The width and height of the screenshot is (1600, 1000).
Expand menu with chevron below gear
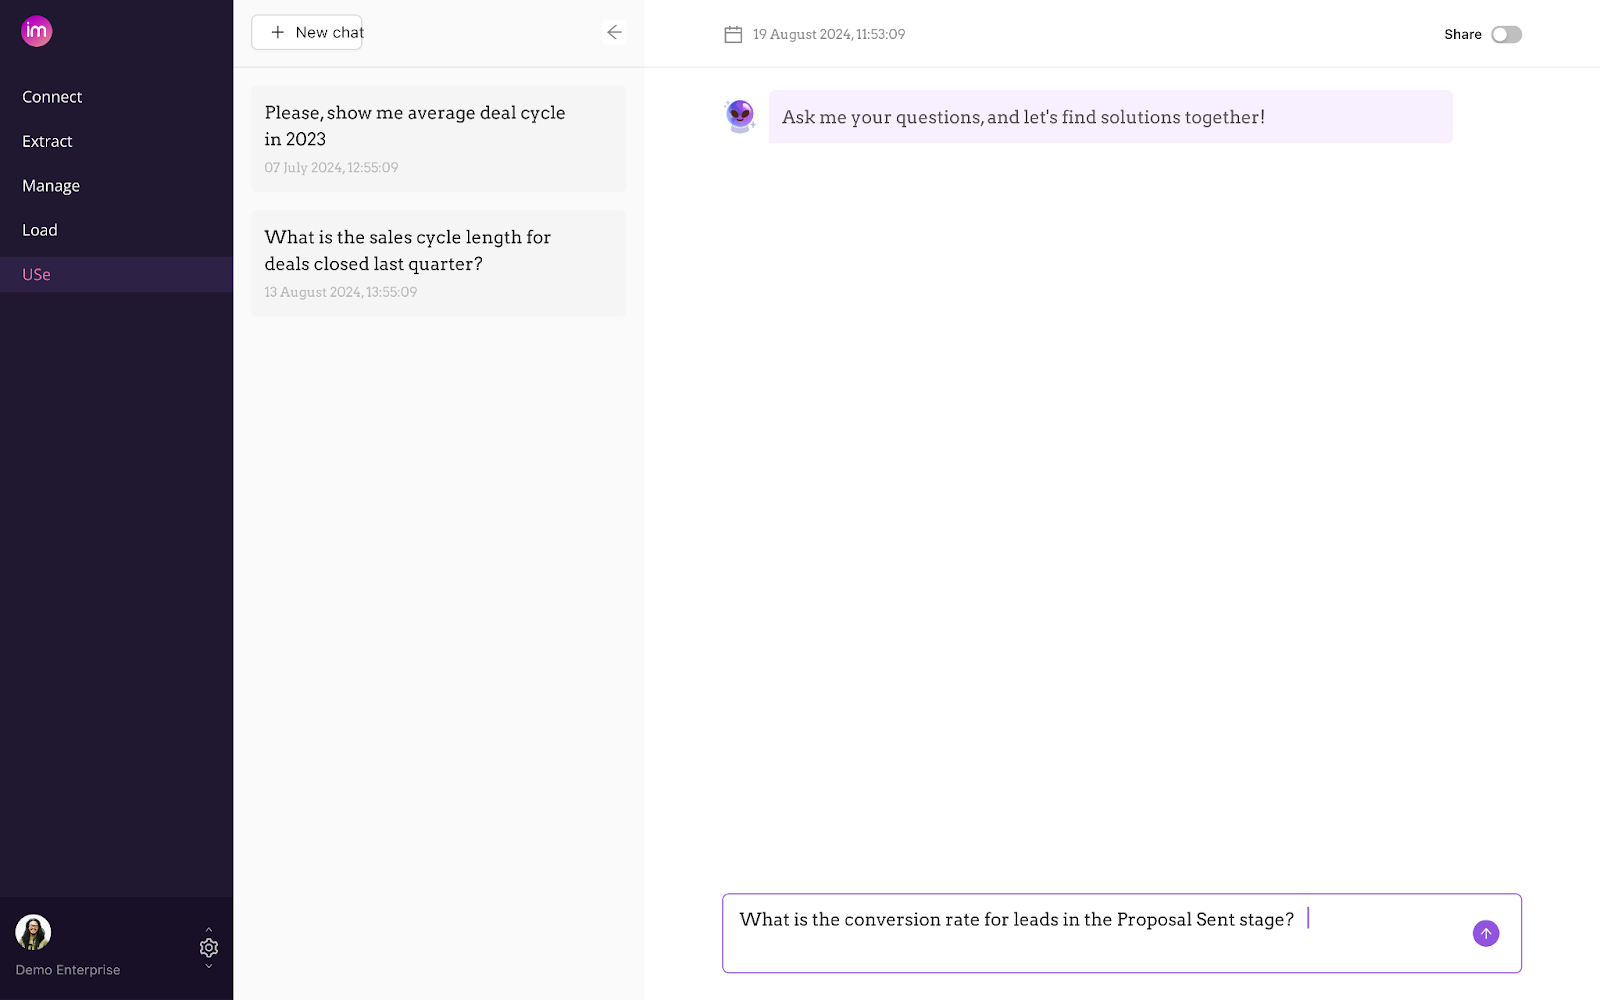(x=209, y=966)
